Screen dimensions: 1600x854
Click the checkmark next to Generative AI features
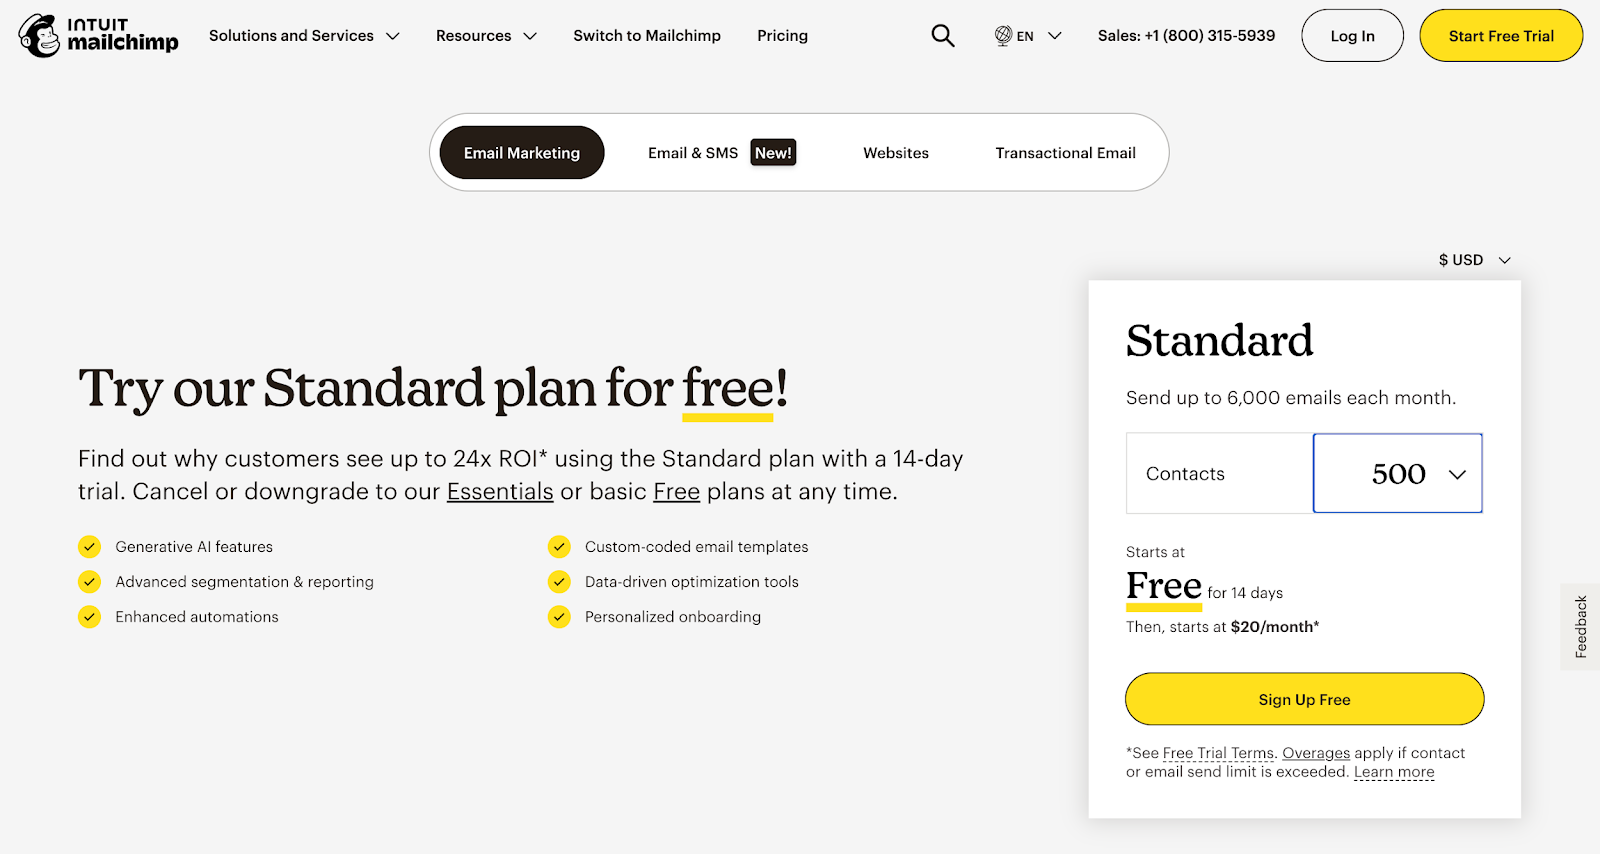point(89,546)
